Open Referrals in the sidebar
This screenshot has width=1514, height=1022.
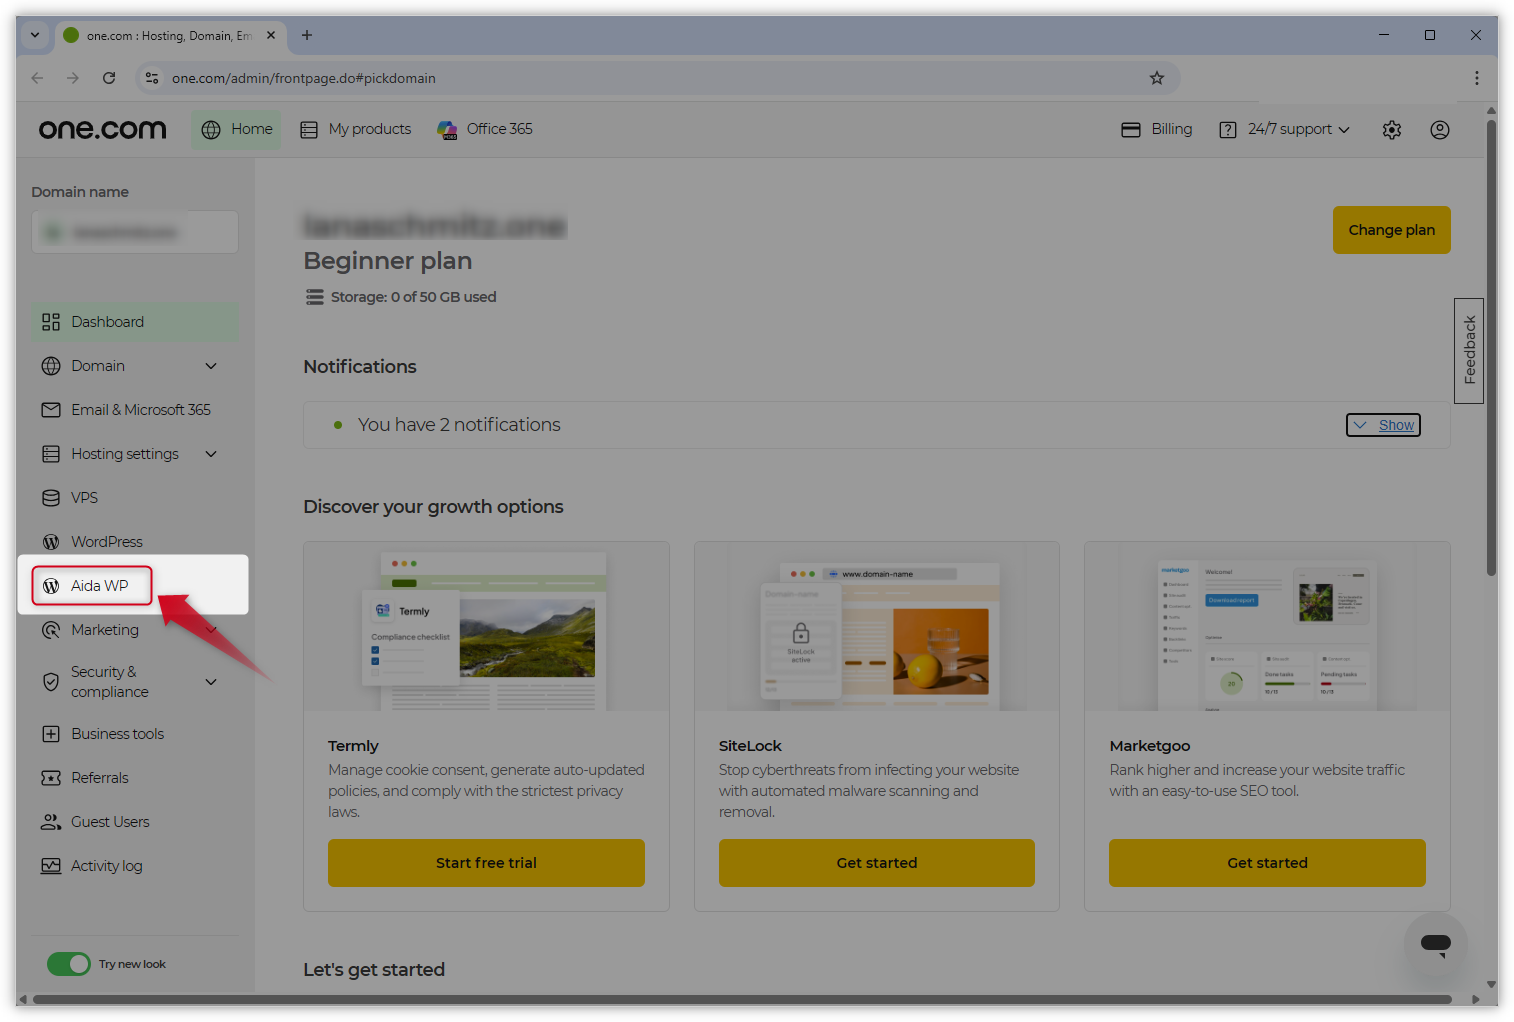click(135, 778)
